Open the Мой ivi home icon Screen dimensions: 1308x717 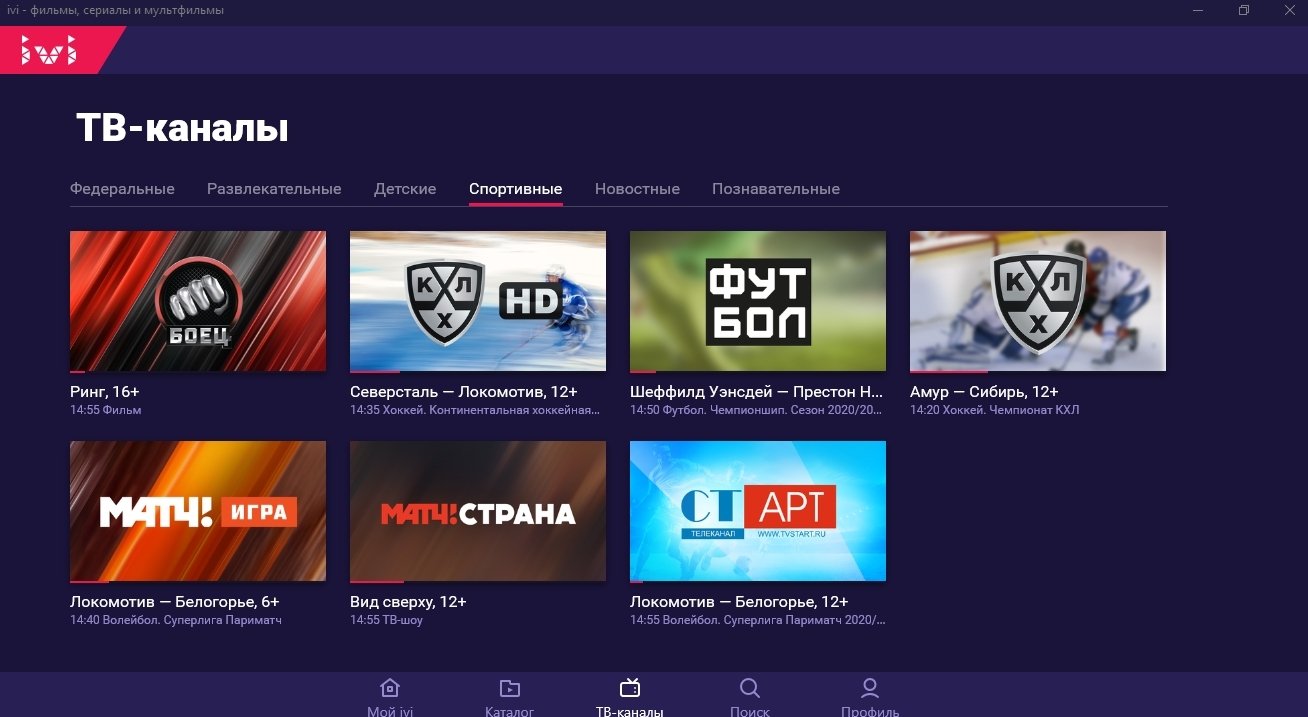390,689
